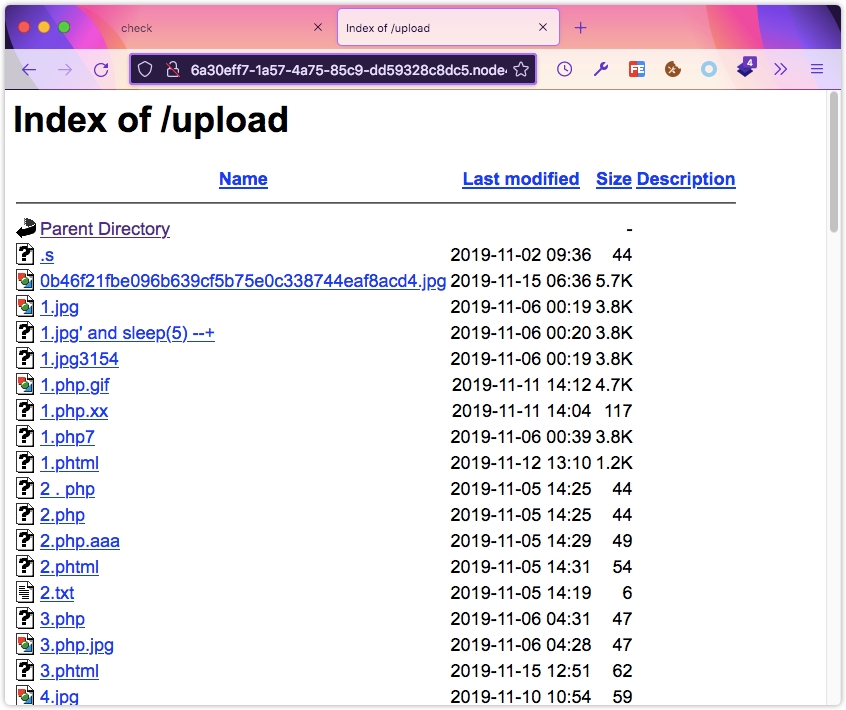Click the browser back arrow

tap(29, 69)
